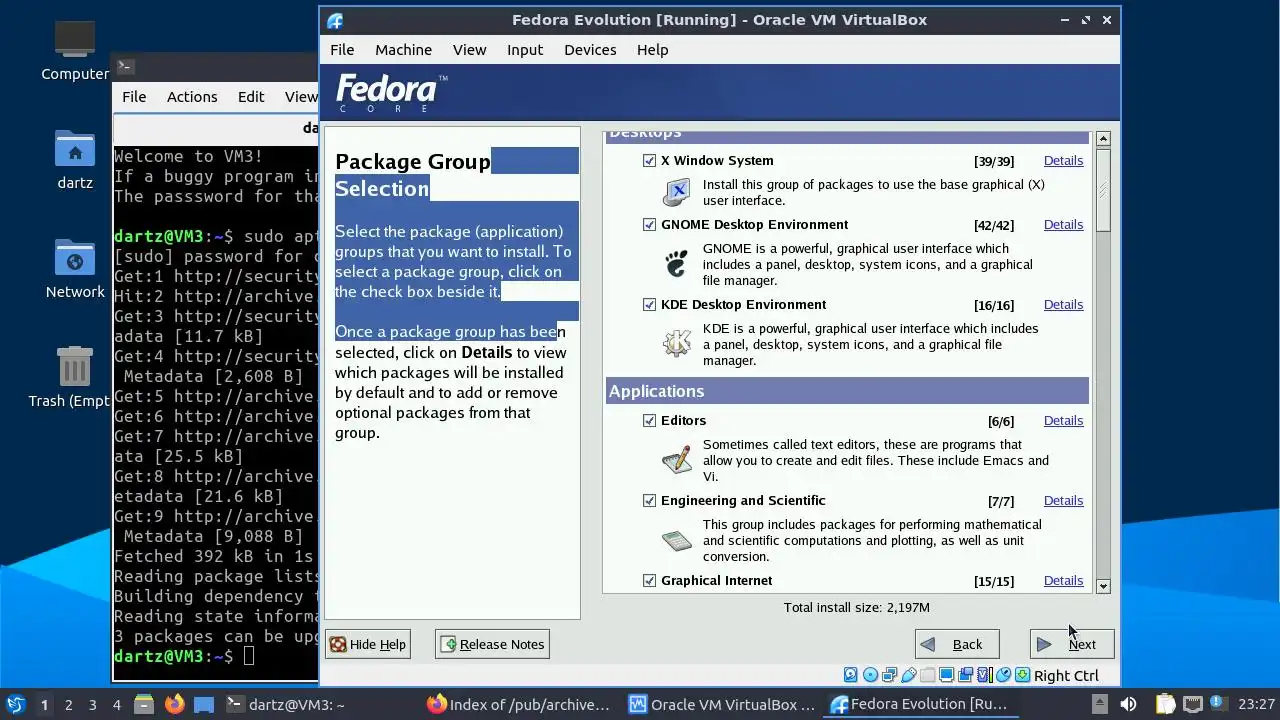
Task: Click the clipboard icon in system tray
Action: [1166, 704]
